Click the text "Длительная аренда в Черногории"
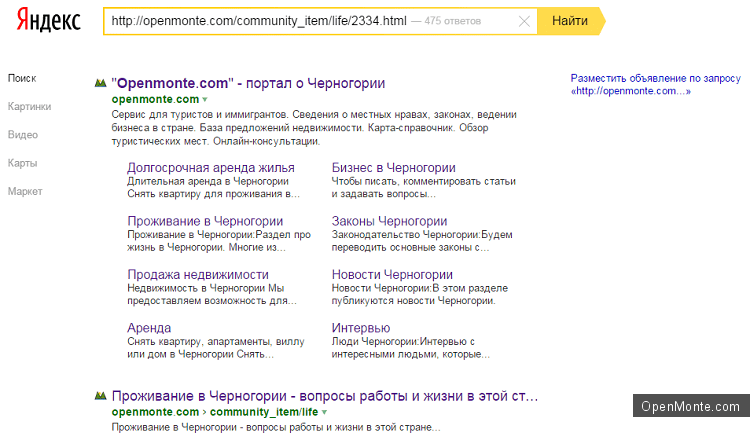Viewport: 750px width, 440px height. point(208,181)
